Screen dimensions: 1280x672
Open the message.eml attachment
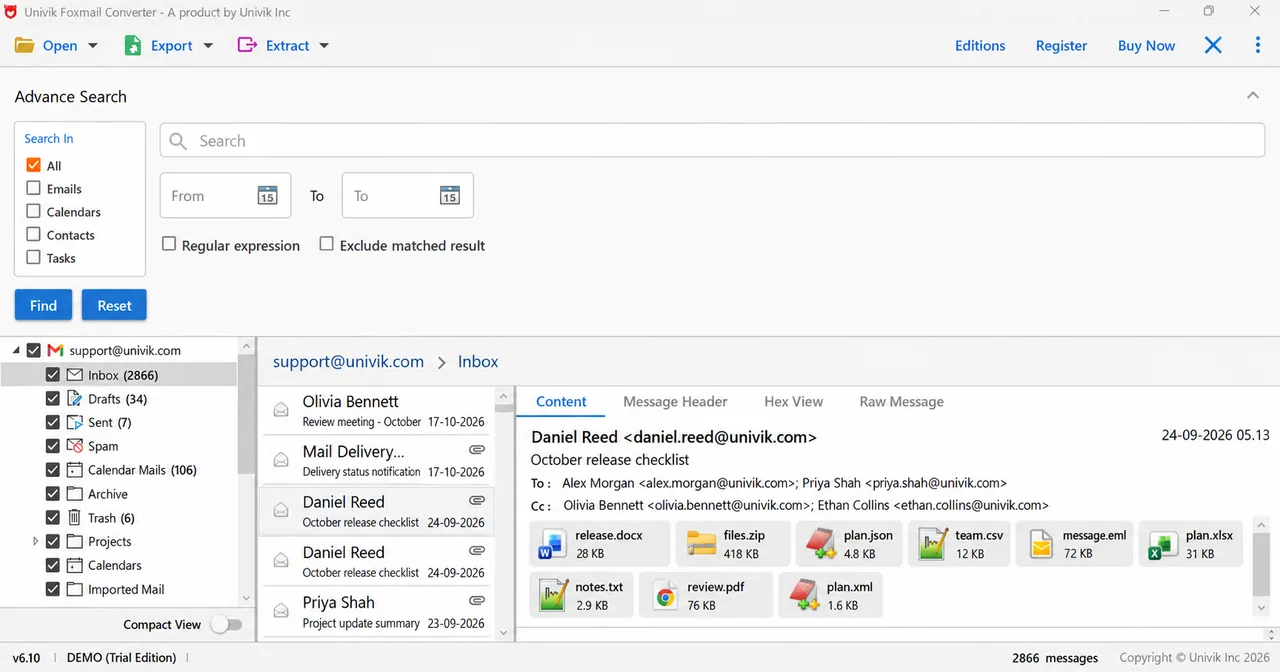coord(1076,544)
